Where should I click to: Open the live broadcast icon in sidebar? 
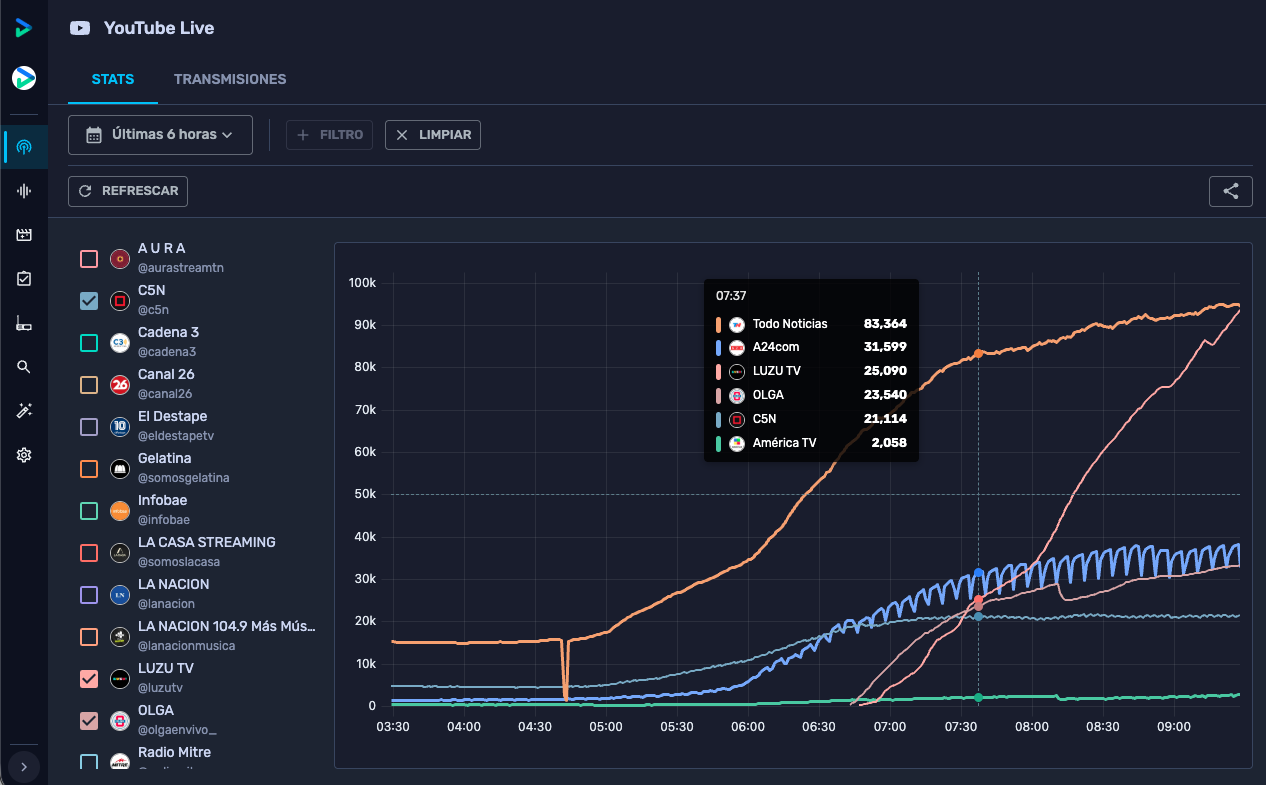click(24, 148)
